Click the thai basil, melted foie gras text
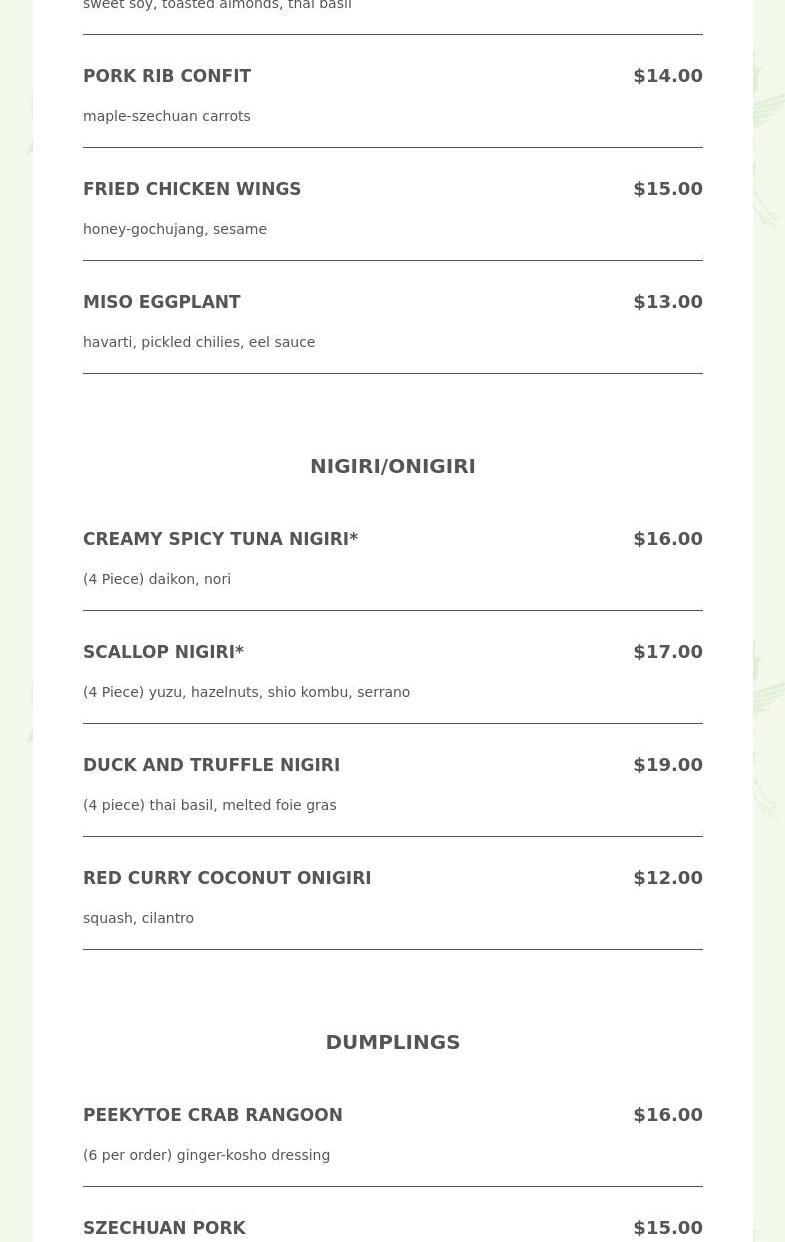This screenshot has width=785, height=1242. point(209,805)
